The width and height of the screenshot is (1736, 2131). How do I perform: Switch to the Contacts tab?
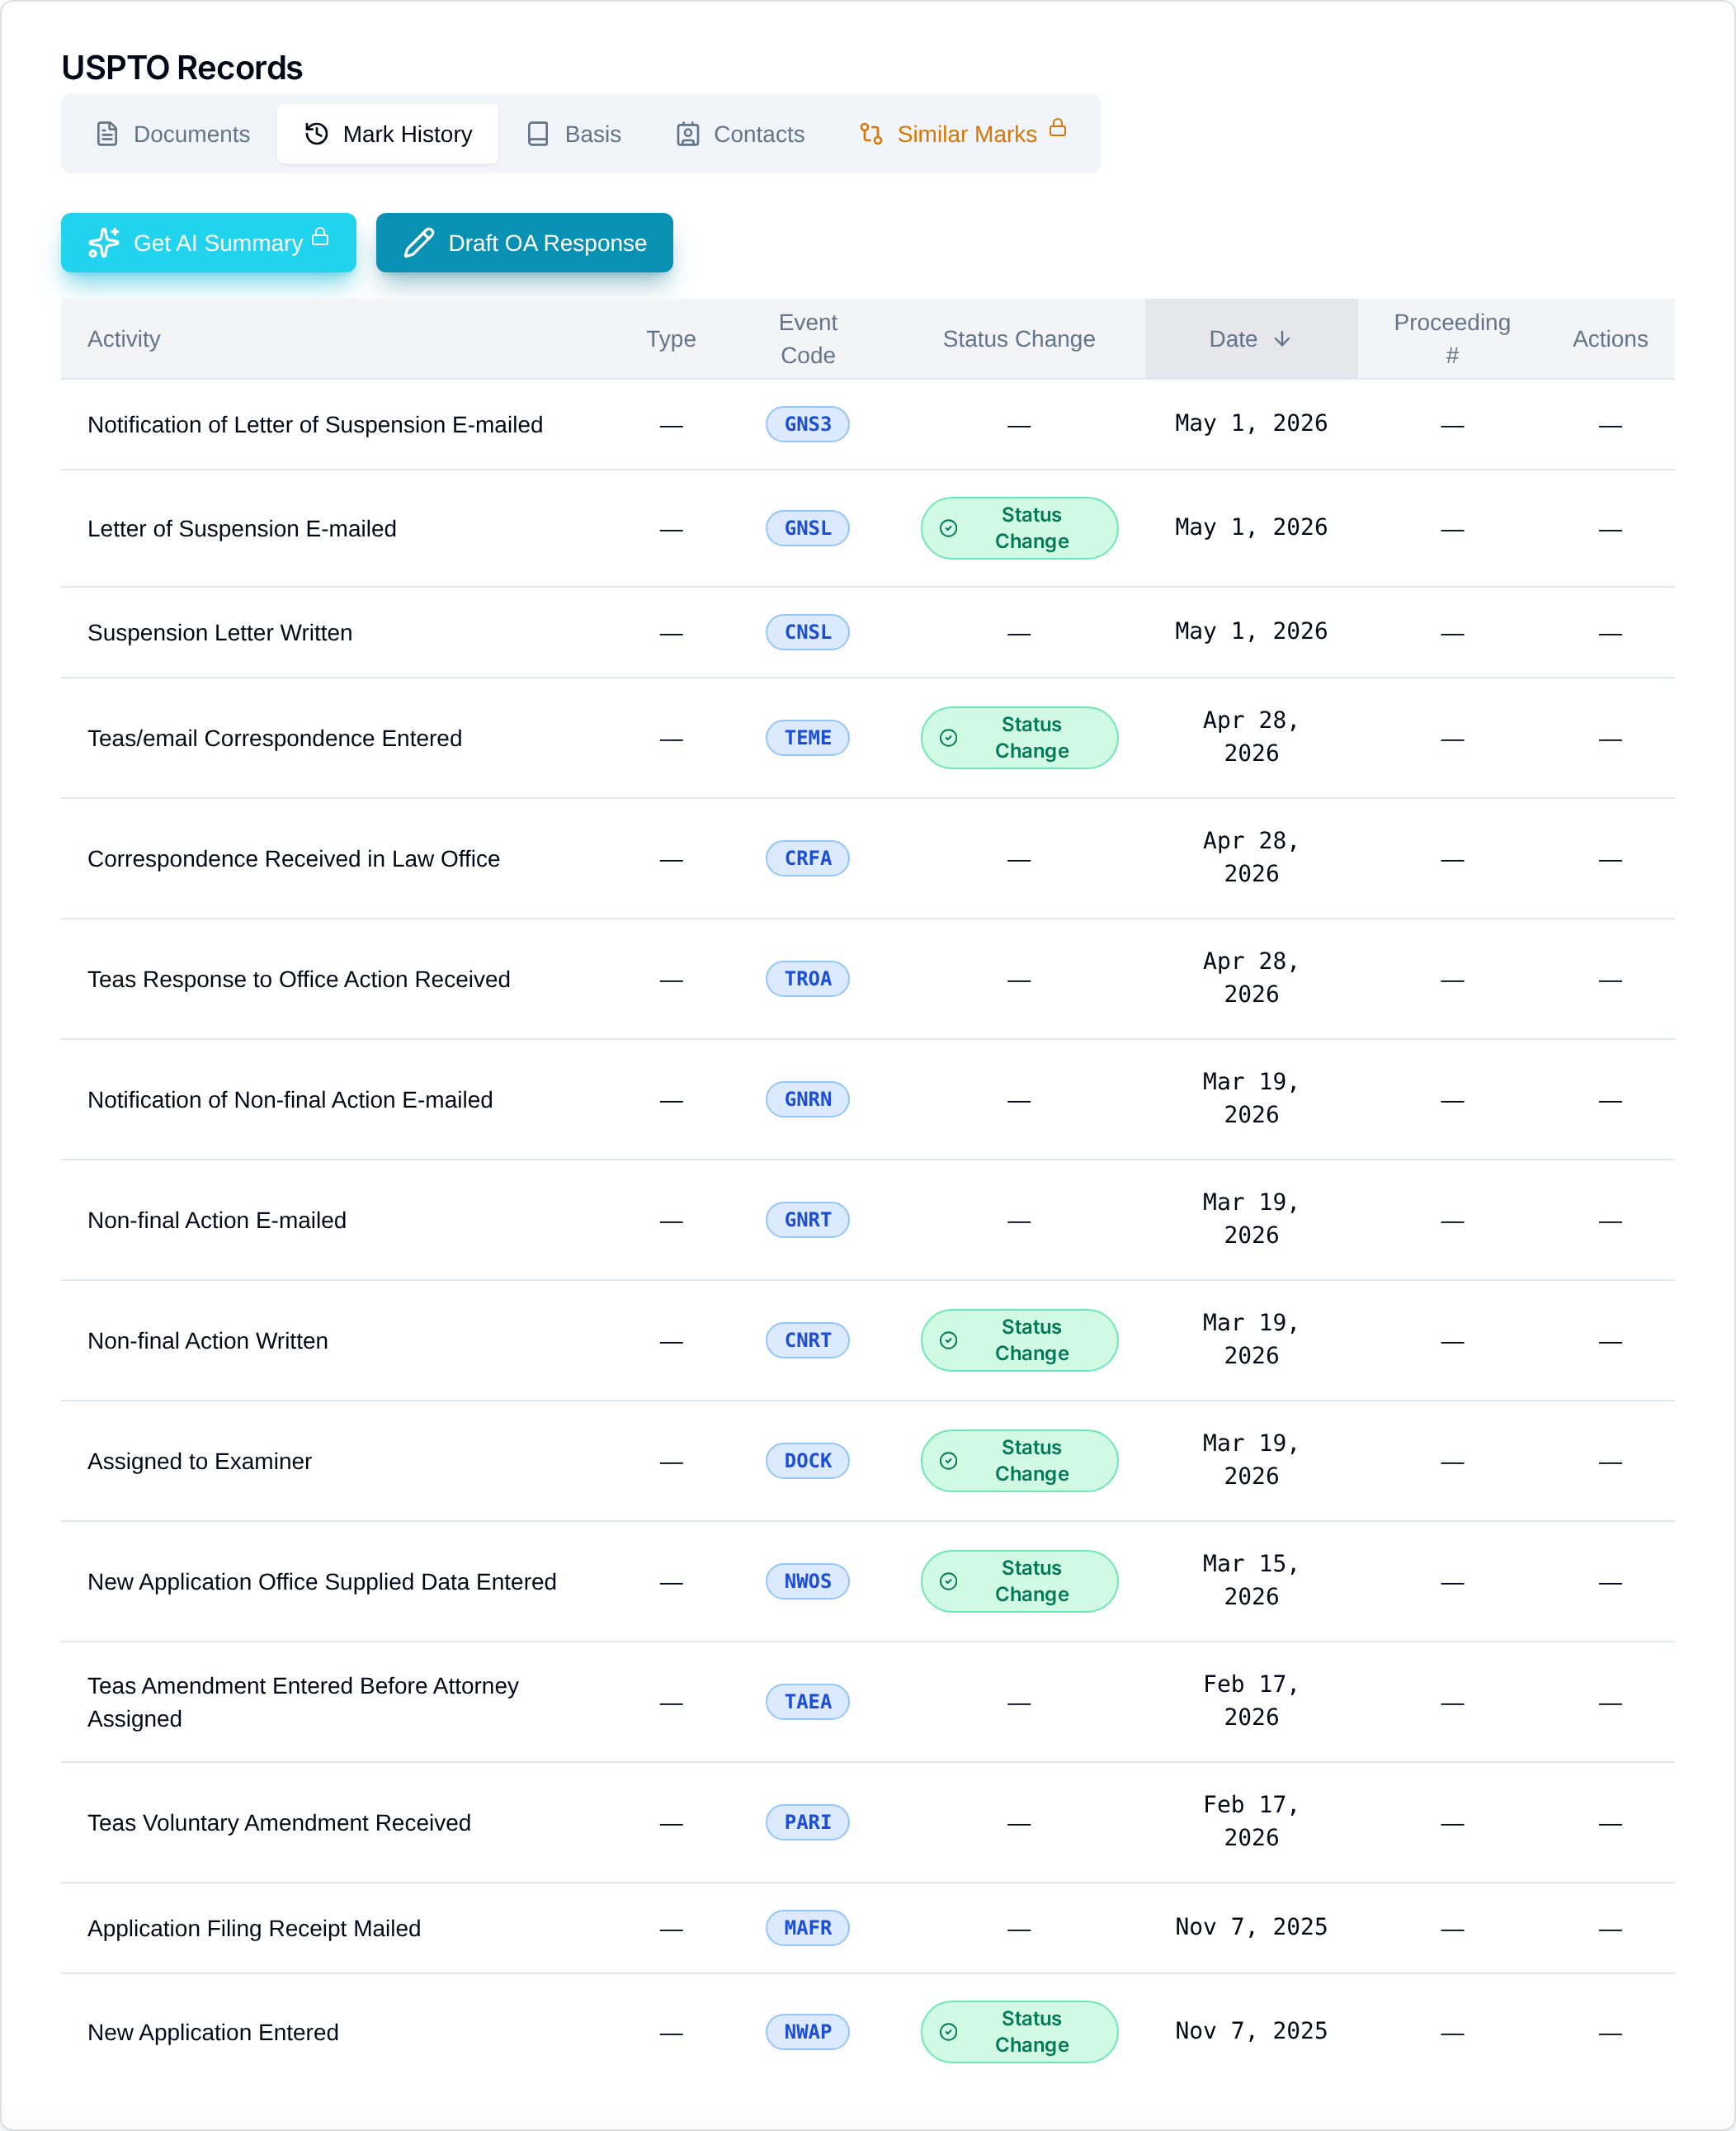point(740,134)
